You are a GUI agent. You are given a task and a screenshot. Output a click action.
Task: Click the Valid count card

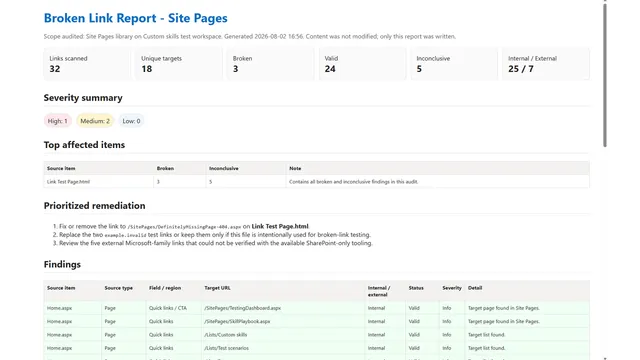pyautogui.click(x=362, y=64)
